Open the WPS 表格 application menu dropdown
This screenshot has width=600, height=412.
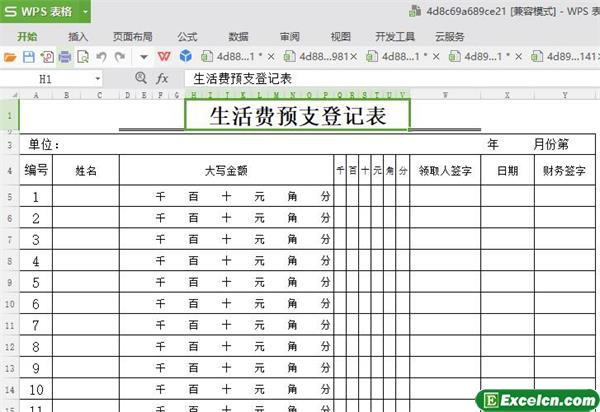(86, 11)
